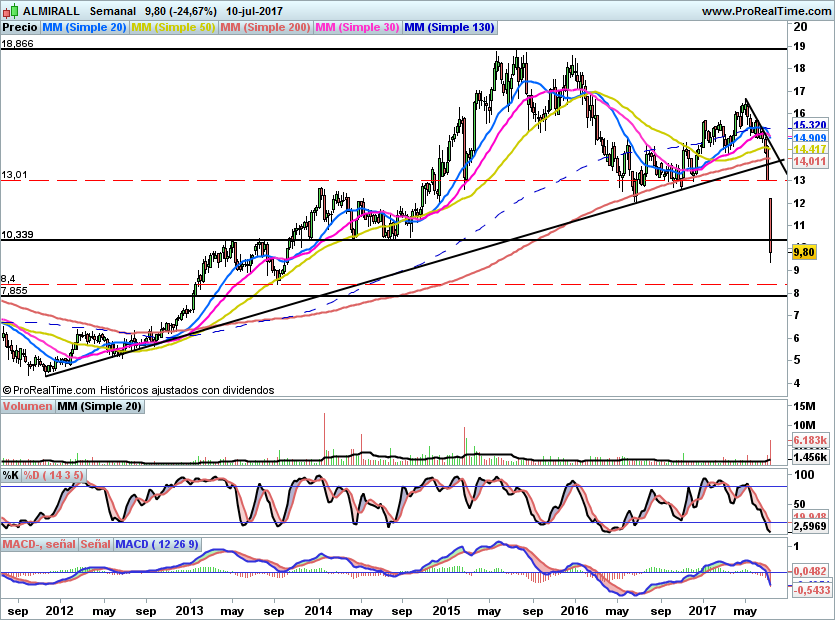Open the volume MM (Simple 20) label
Viewport: 835px width, 620px height.
click(99, 406)
